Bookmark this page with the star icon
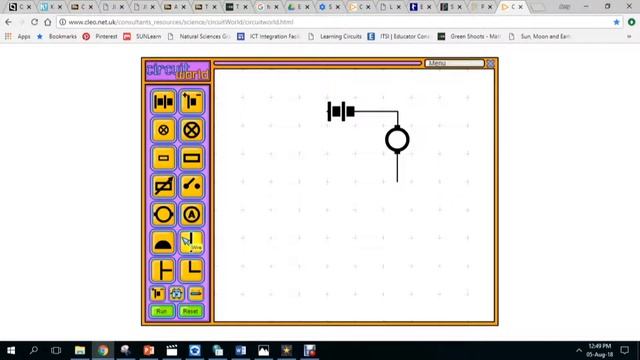This screenshot has height=360, width=640. pyautogui.click(x=616, y=22)
